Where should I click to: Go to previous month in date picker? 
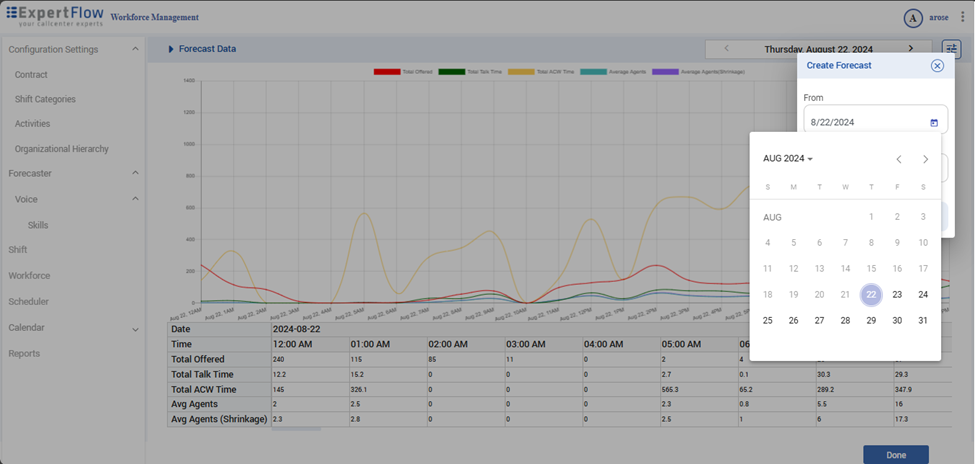(x=899, y=159)
